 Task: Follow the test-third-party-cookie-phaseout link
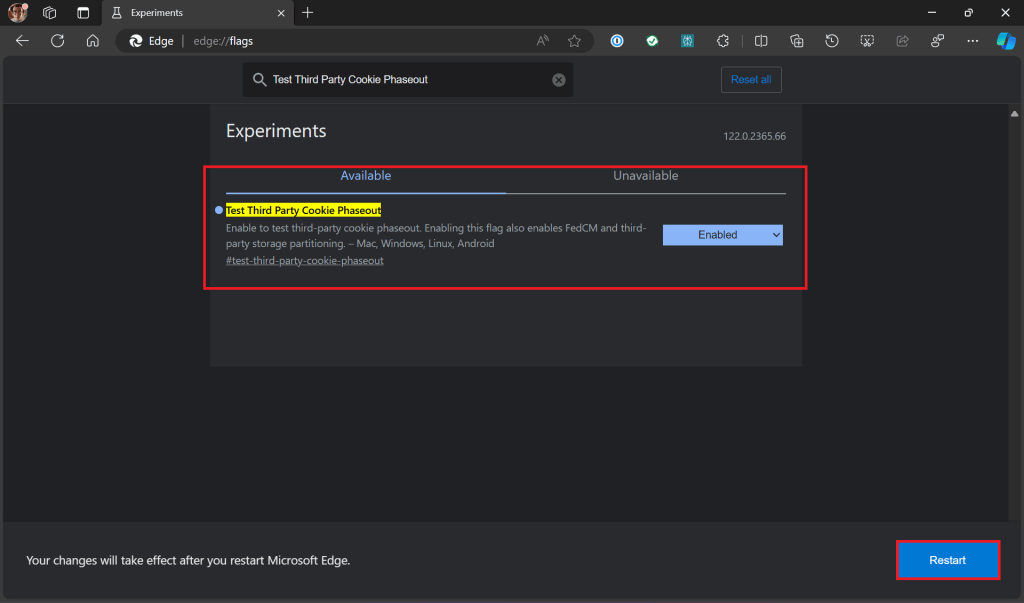click(x=303, y=260)
